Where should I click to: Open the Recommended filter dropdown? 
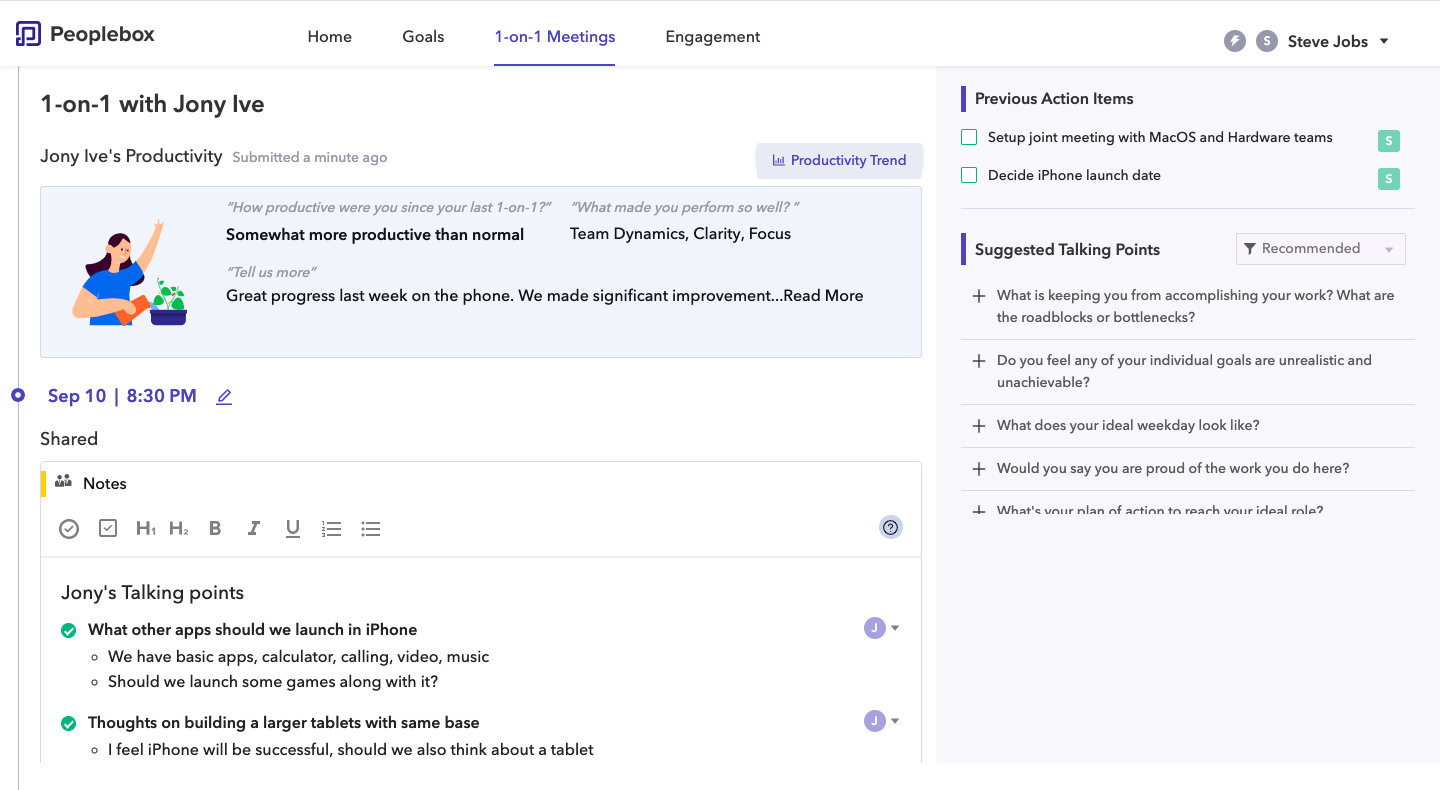point(1320,249)
